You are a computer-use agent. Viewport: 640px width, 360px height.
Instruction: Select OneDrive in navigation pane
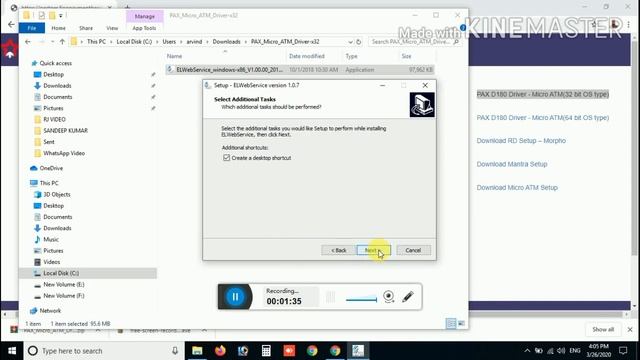point(51,168)
